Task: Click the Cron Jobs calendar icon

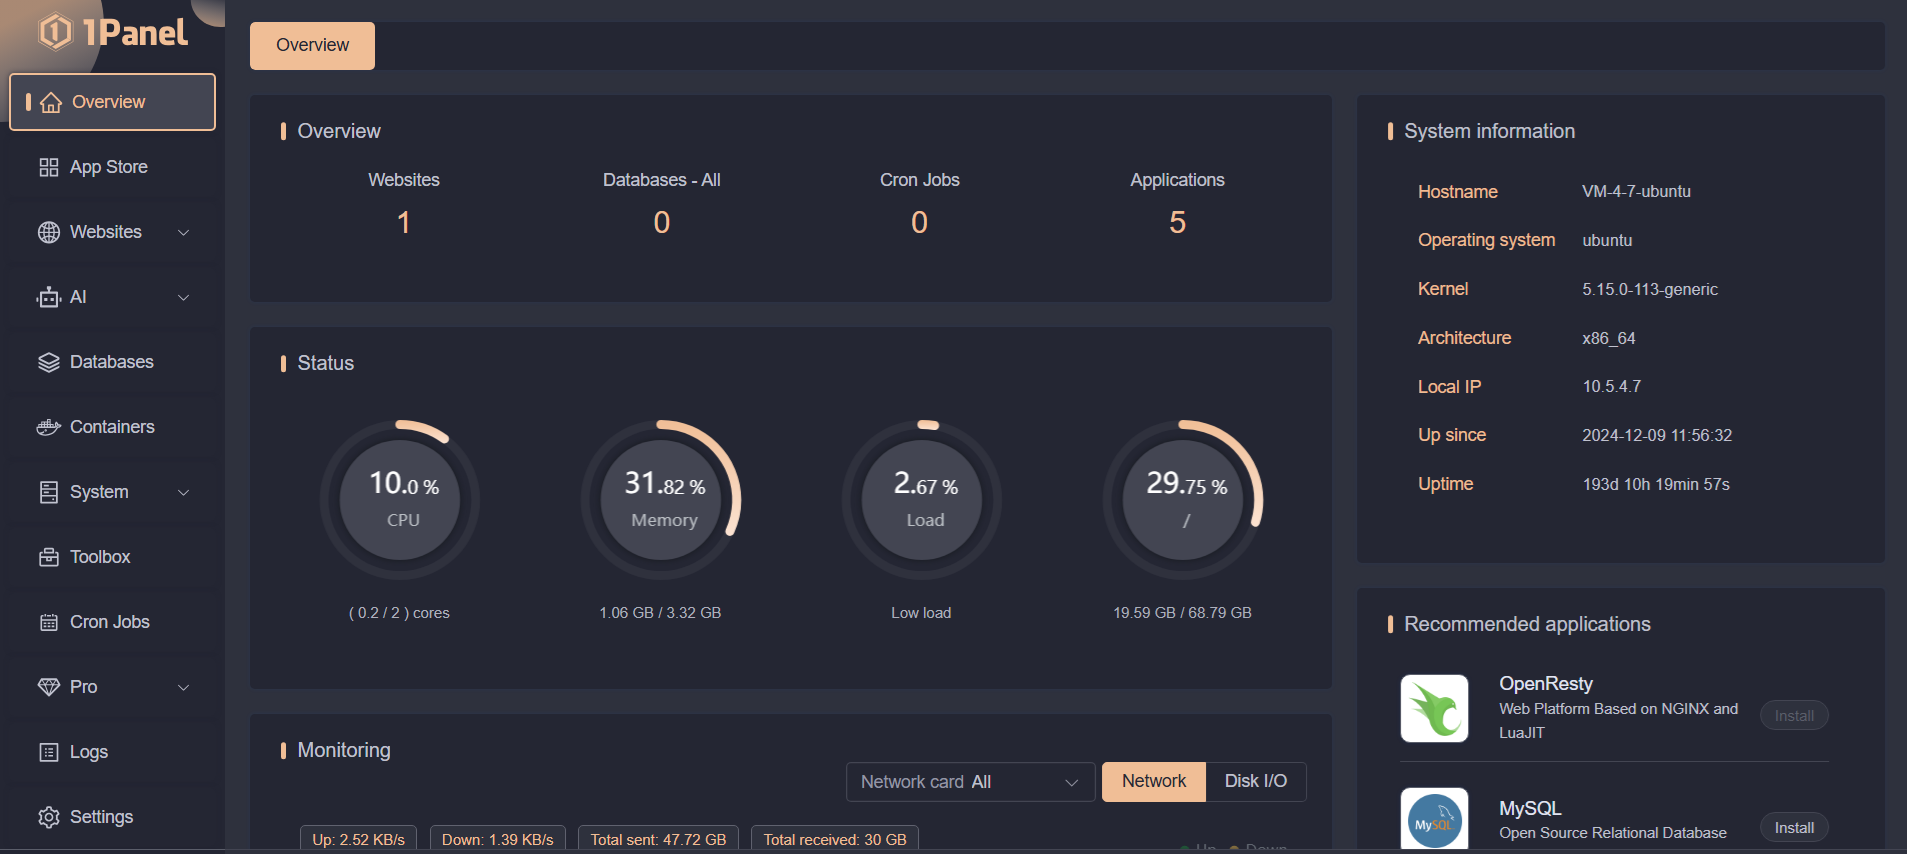Action: 49,622
